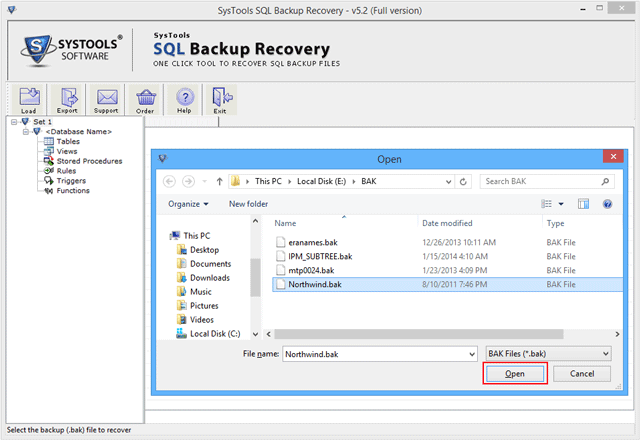
Task: Click the Cancel button
Action: tap(582, 373)
